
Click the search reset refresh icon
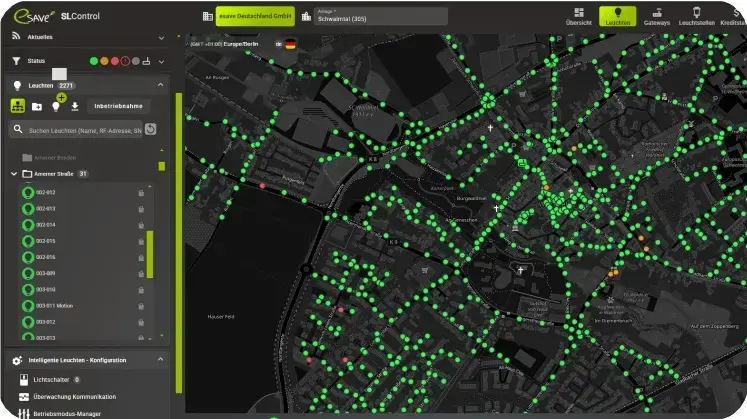150,129
